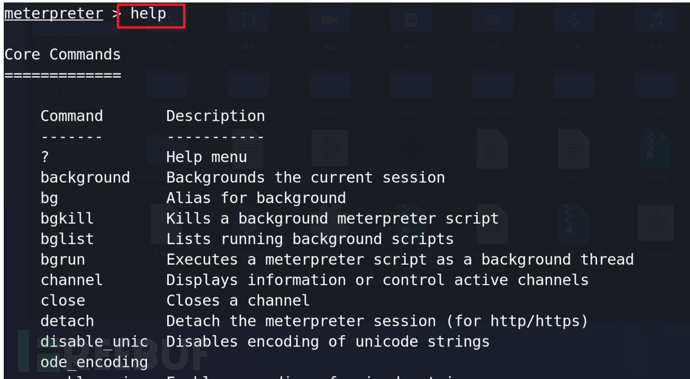Select the bgkill command name
The image size is (690, 379).
[x=67, y=219]
